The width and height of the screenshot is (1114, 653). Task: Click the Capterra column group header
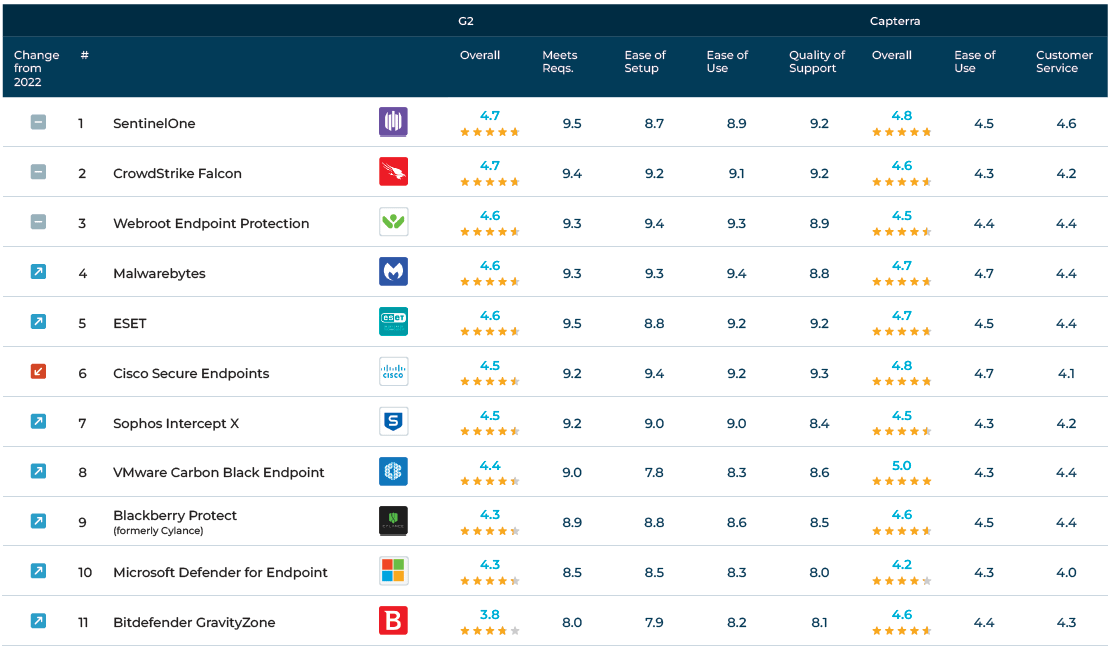coord(895,21)
